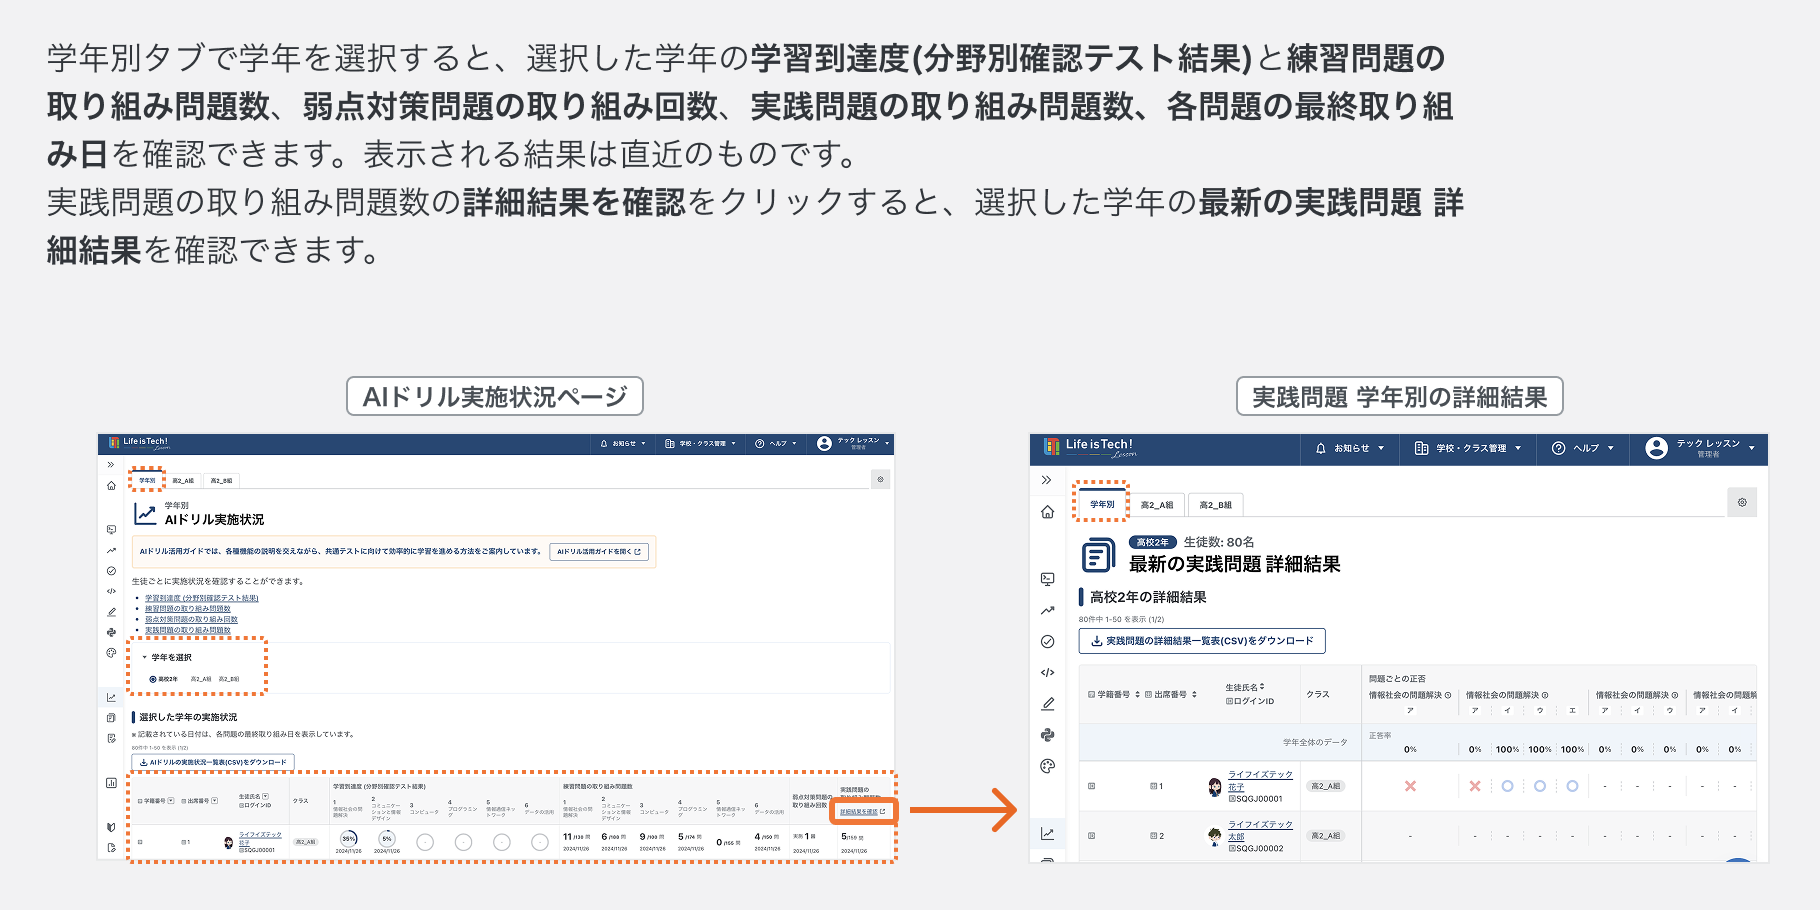
Task: Open line-chart icon in left screenshot sidebar
Action: tap(111, 697)
